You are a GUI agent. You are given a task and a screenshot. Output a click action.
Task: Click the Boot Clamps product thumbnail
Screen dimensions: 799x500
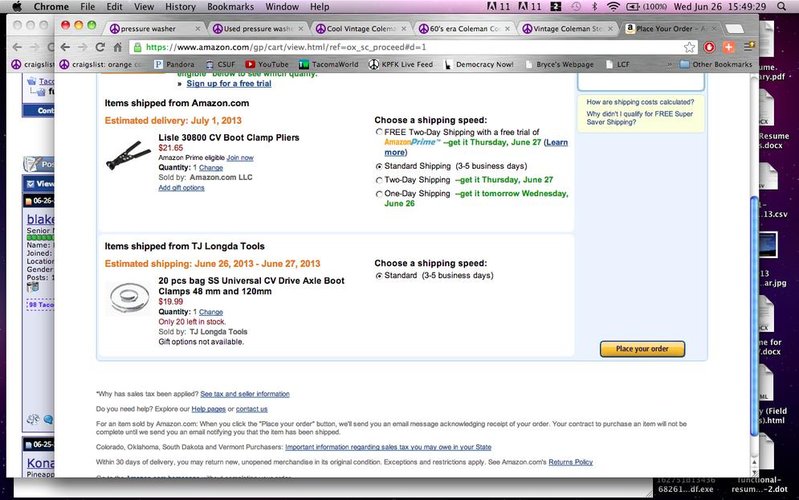click(129, 297)
